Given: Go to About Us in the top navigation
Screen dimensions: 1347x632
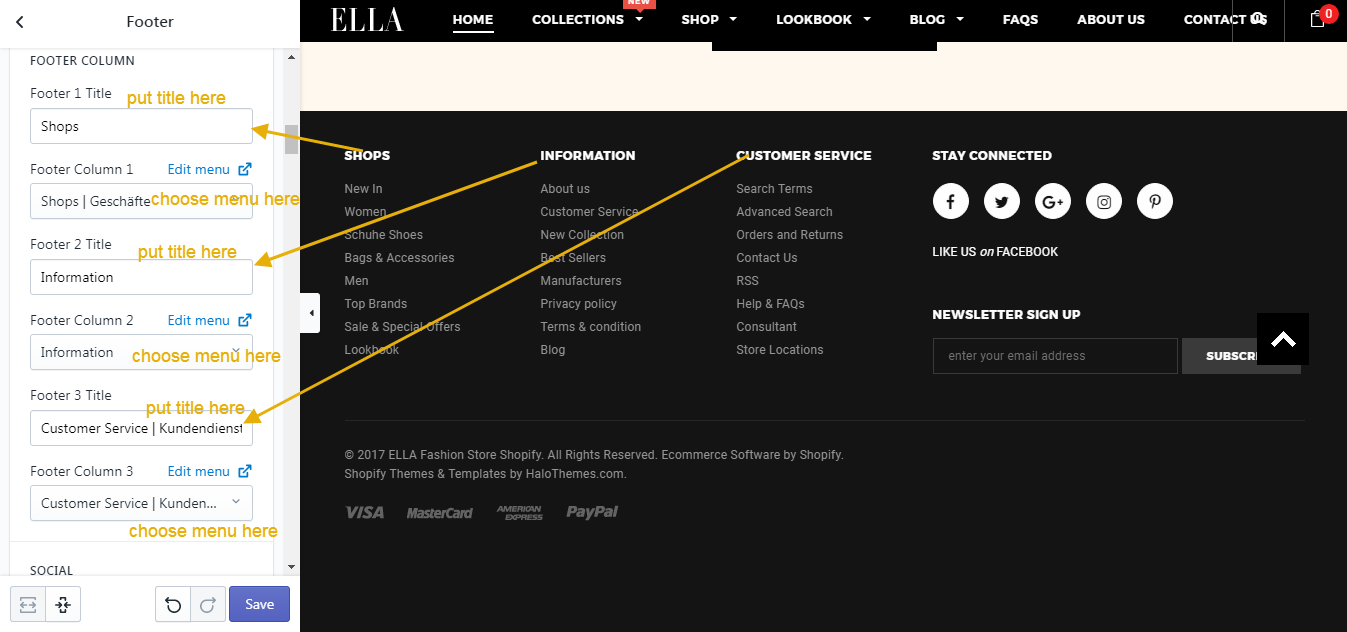Looking at the screenshot, I should [x=1111, y=19].
